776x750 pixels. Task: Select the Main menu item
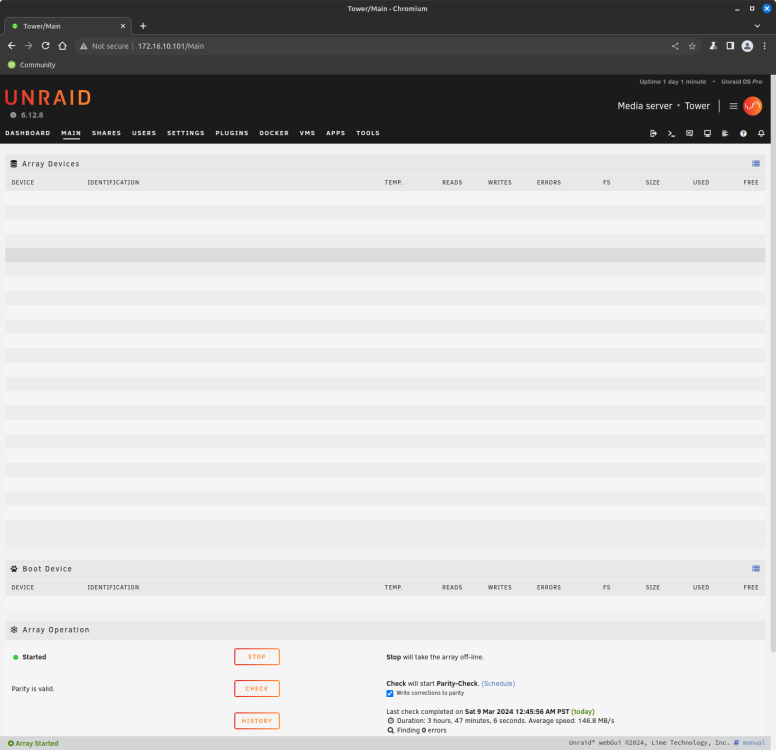(x=71, y=133)
